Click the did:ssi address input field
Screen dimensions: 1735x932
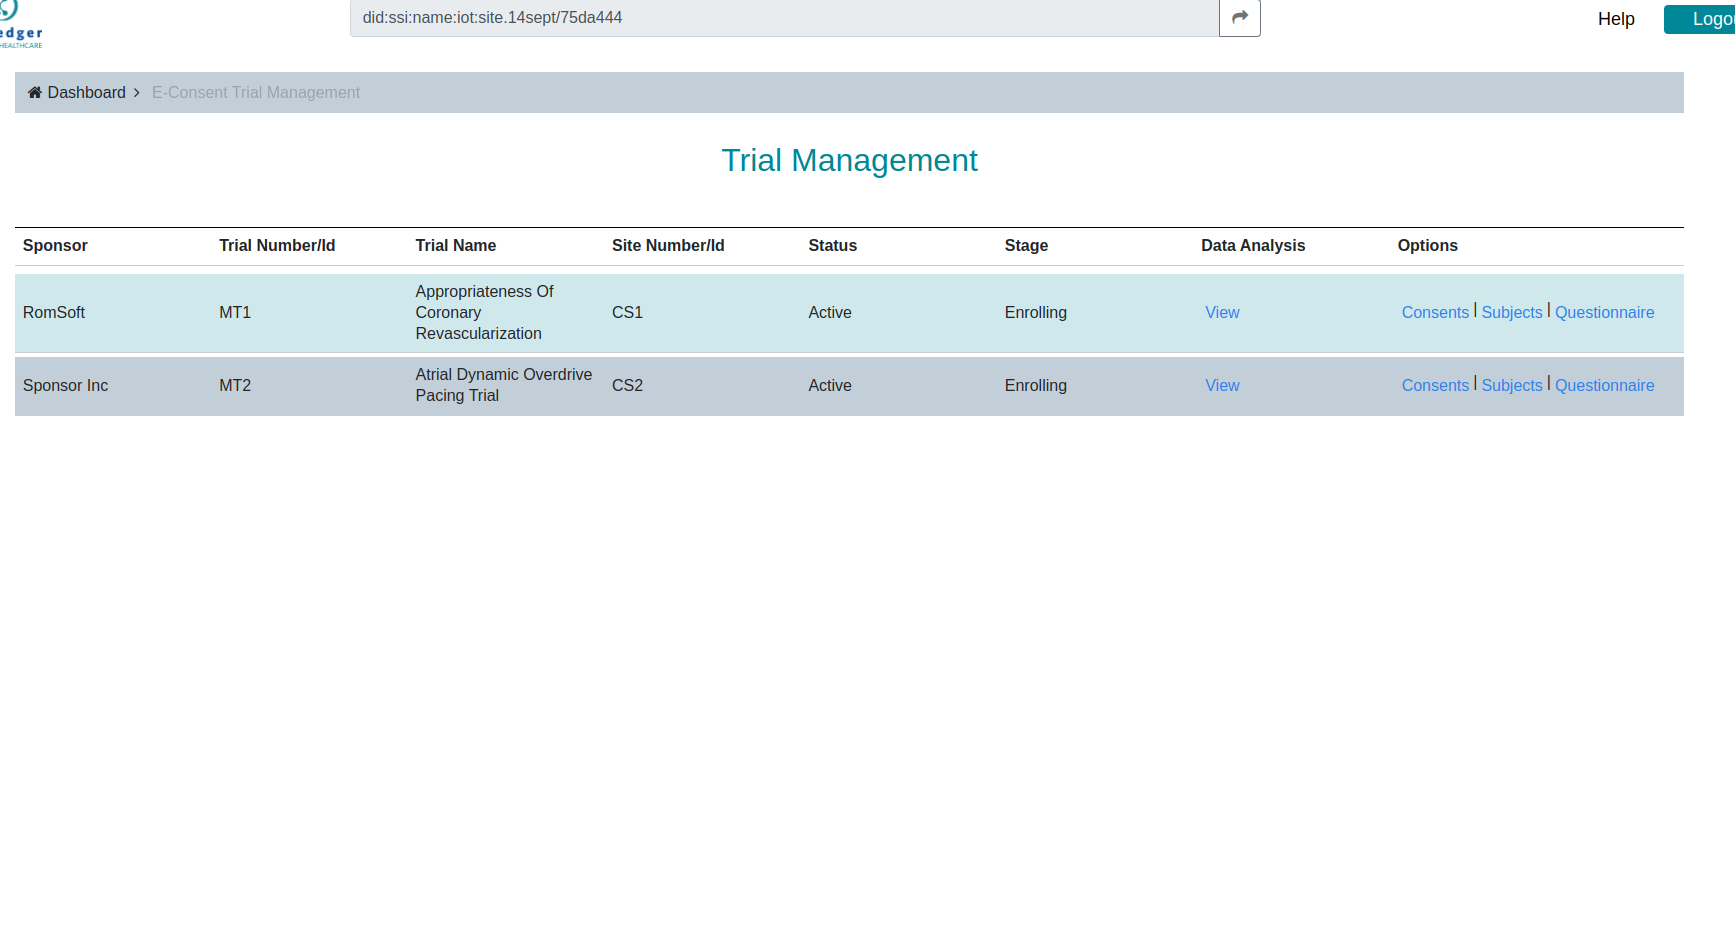[783, 17]
